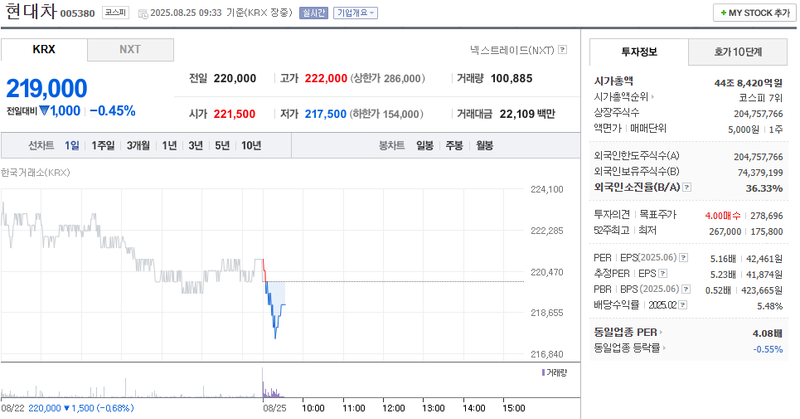The width and height of the screenshot is (800, 419).
Task: Click the purple 거래량 legend marker
Action: pyautogui.click(x=543, y=373)
